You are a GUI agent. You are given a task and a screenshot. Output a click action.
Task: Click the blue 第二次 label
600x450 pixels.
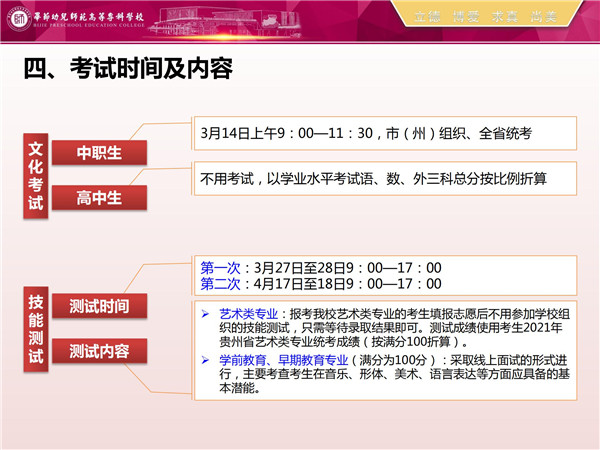[220, 284]
